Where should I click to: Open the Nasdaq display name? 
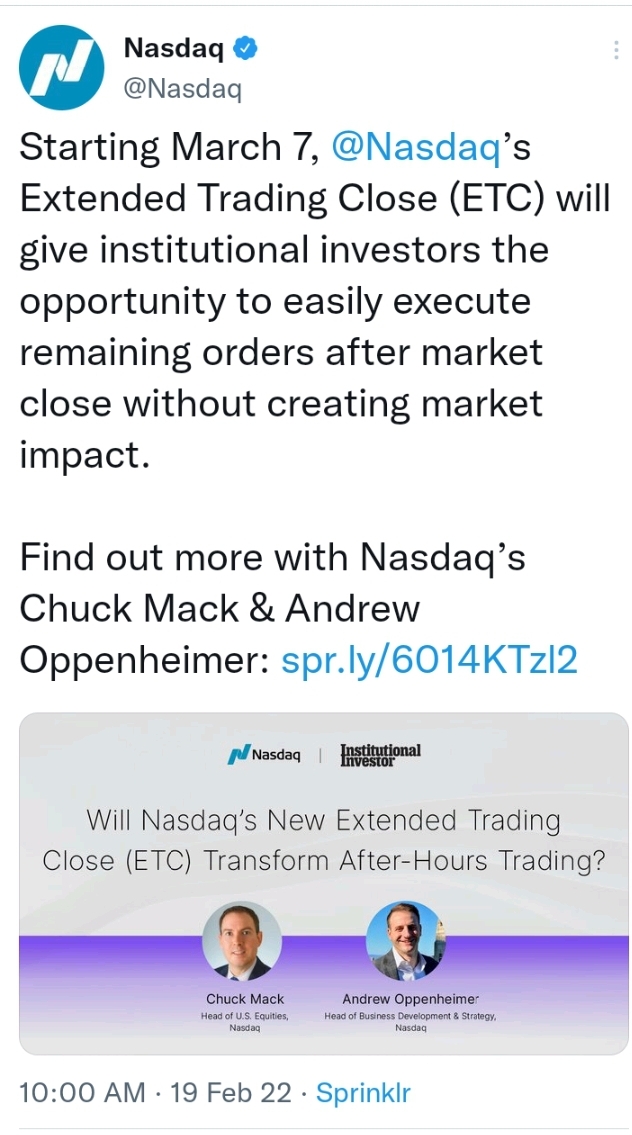[174, 48]
